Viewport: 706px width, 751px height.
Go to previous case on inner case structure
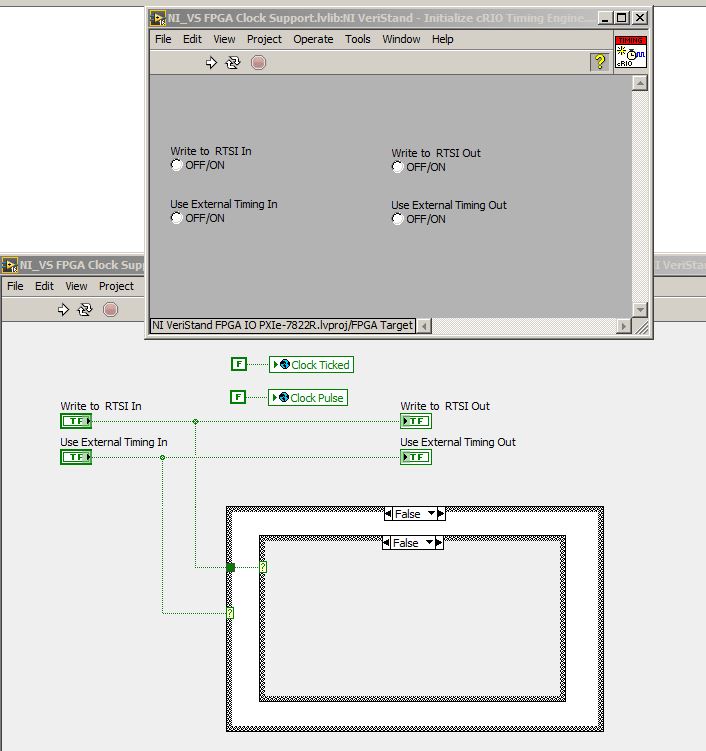(x=386, y=543)
